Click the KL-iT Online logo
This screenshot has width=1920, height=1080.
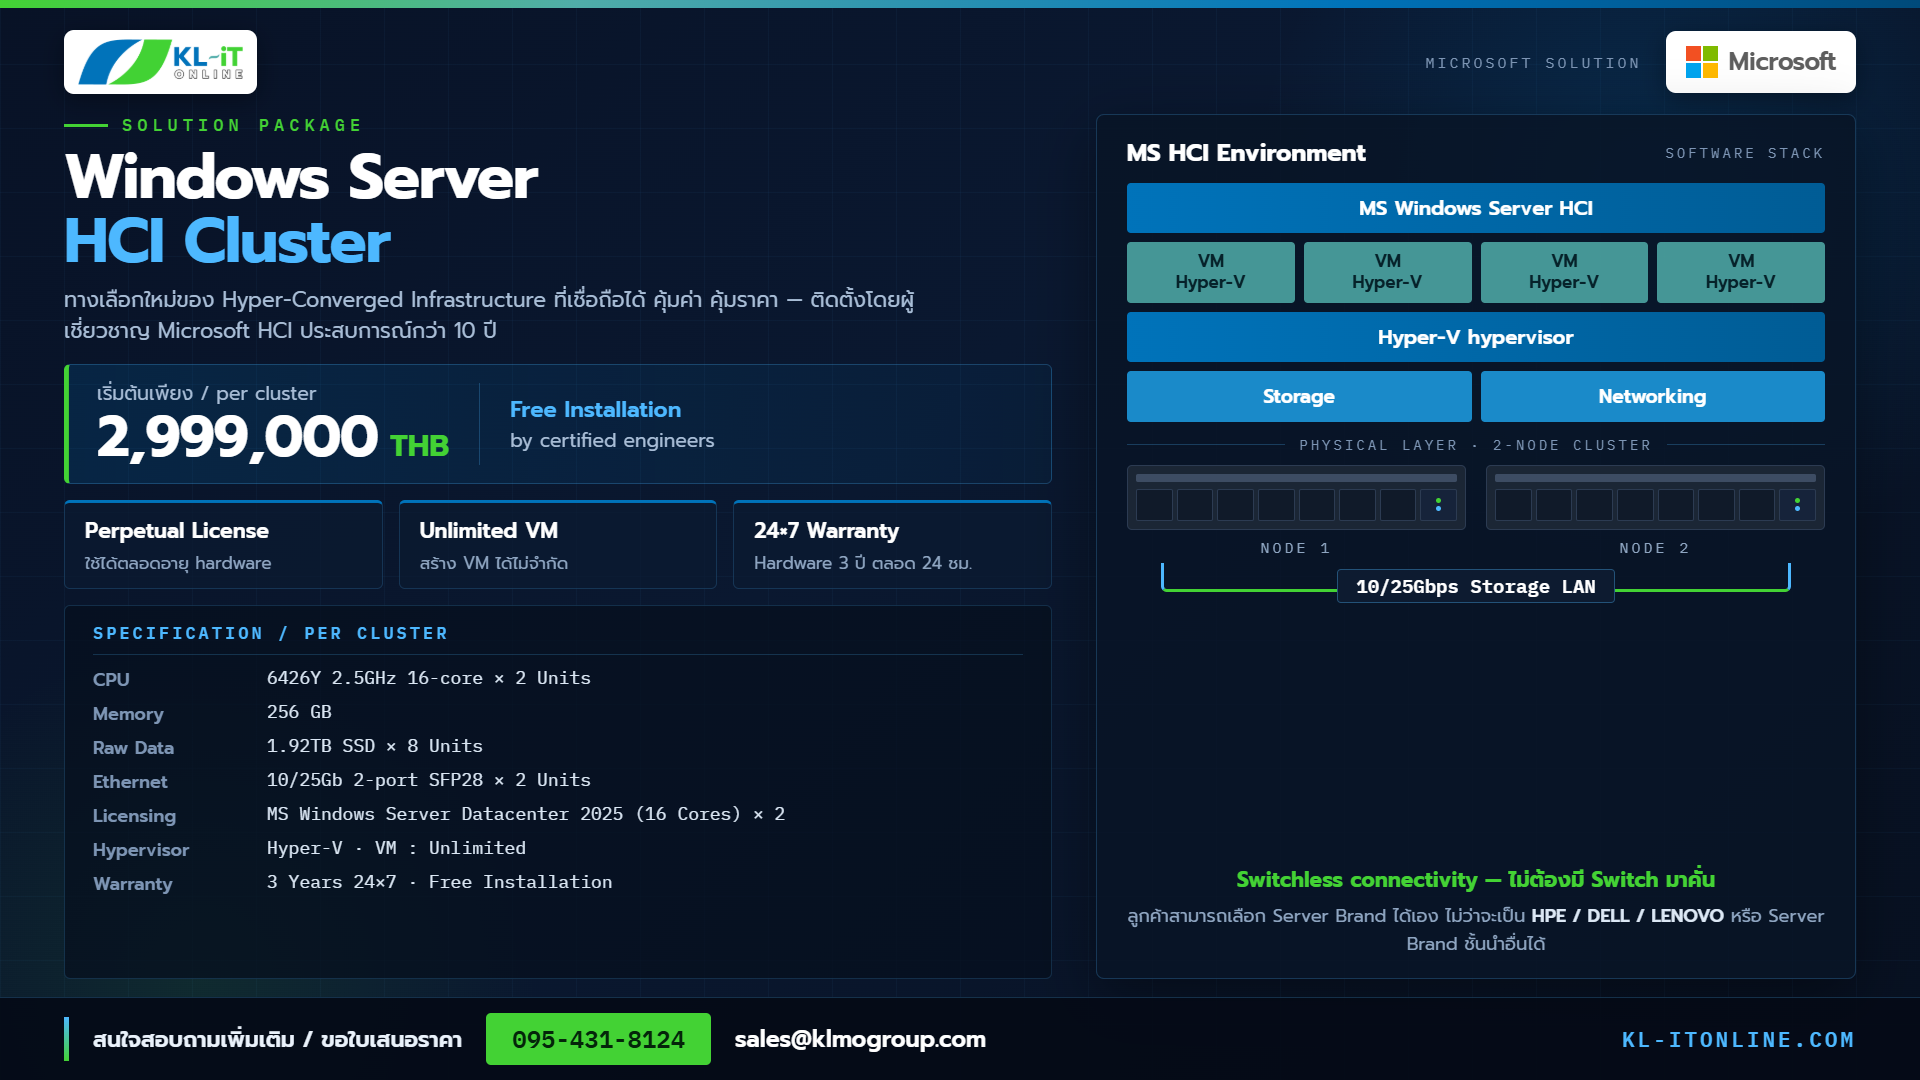click(160, 62)
